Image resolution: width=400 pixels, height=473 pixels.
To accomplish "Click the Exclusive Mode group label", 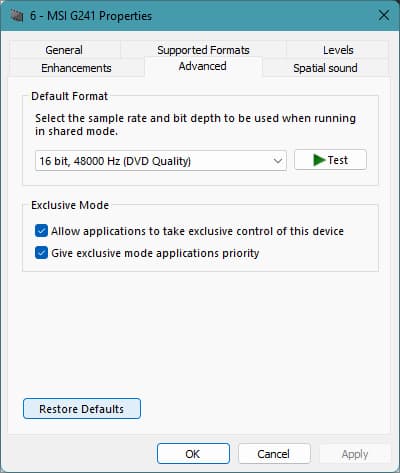I will coord(70,205).
